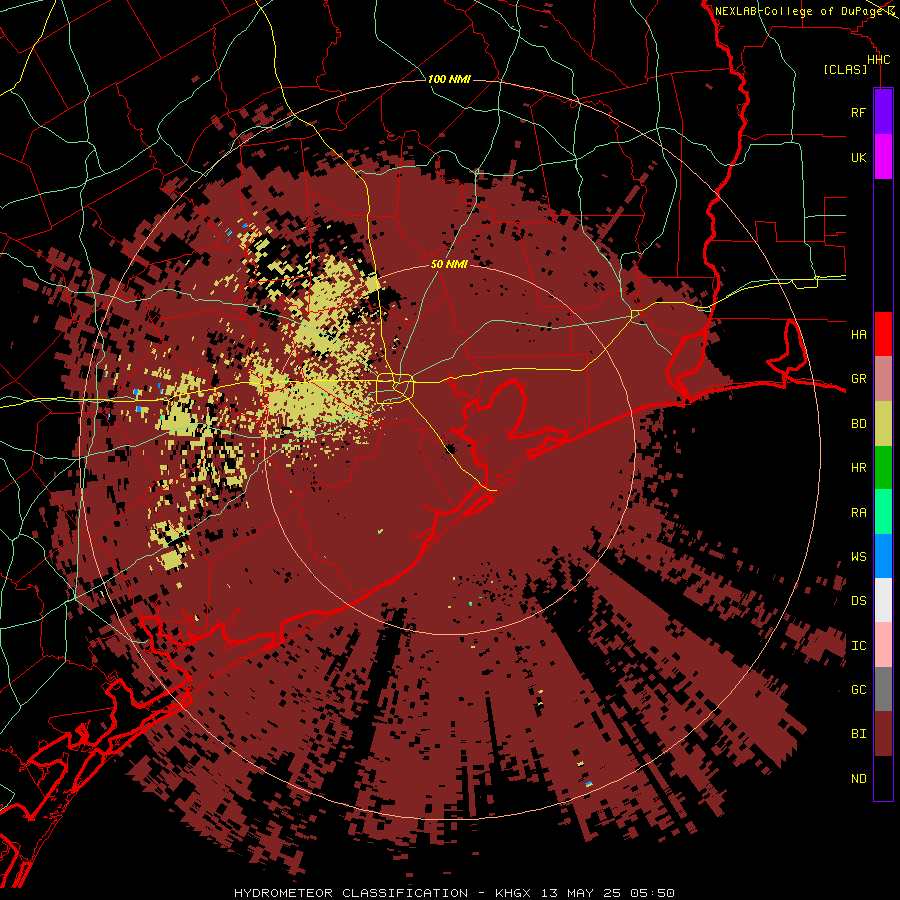Screen dimensions: 900x900
Task: Click the GR pink legend swatch
Action: pos(883,379)
